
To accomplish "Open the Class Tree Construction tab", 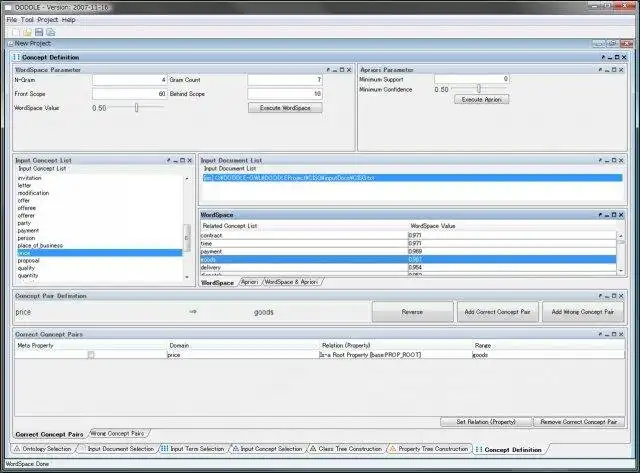I will 346,449.
